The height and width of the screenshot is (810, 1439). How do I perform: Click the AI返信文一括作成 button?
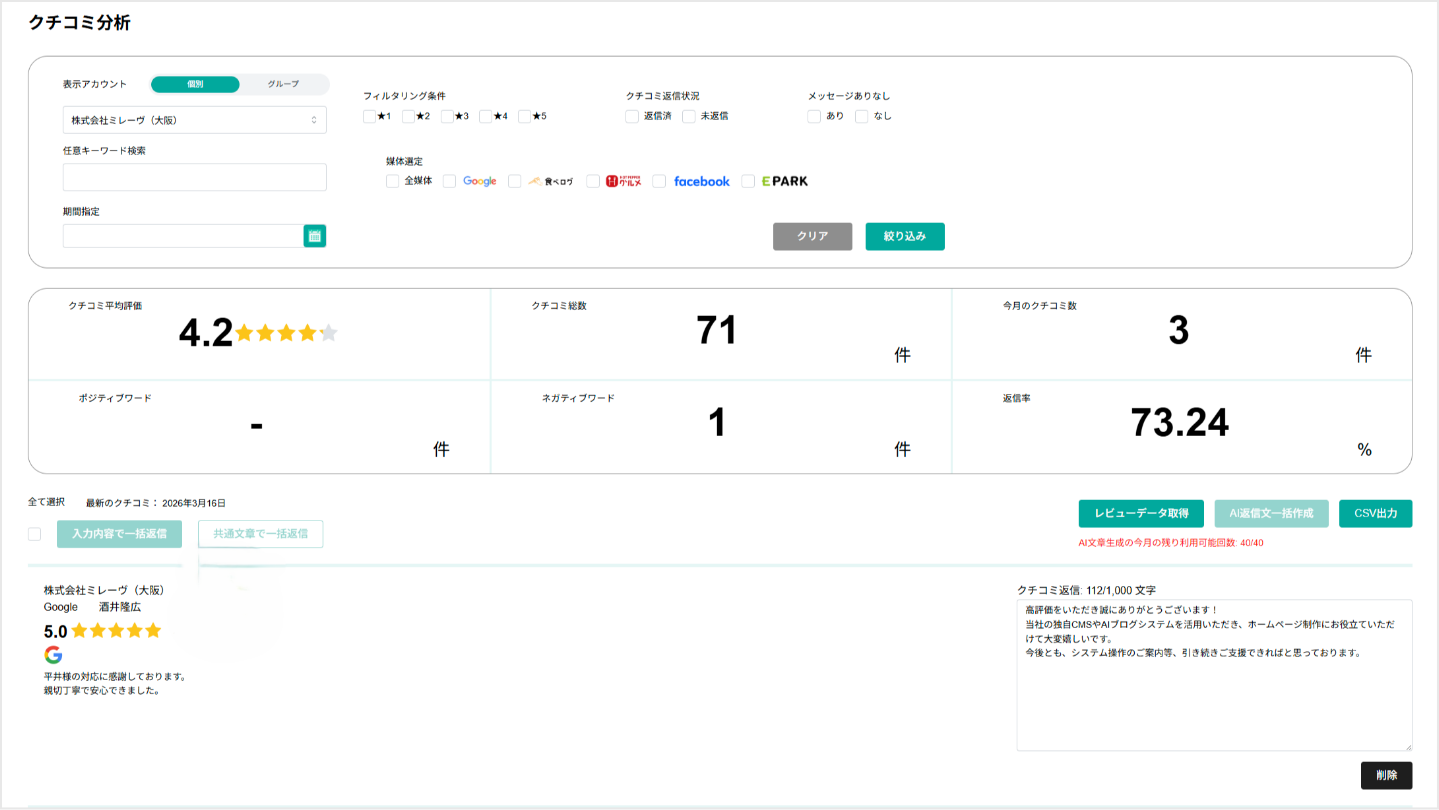click(x=1272, y=513)
